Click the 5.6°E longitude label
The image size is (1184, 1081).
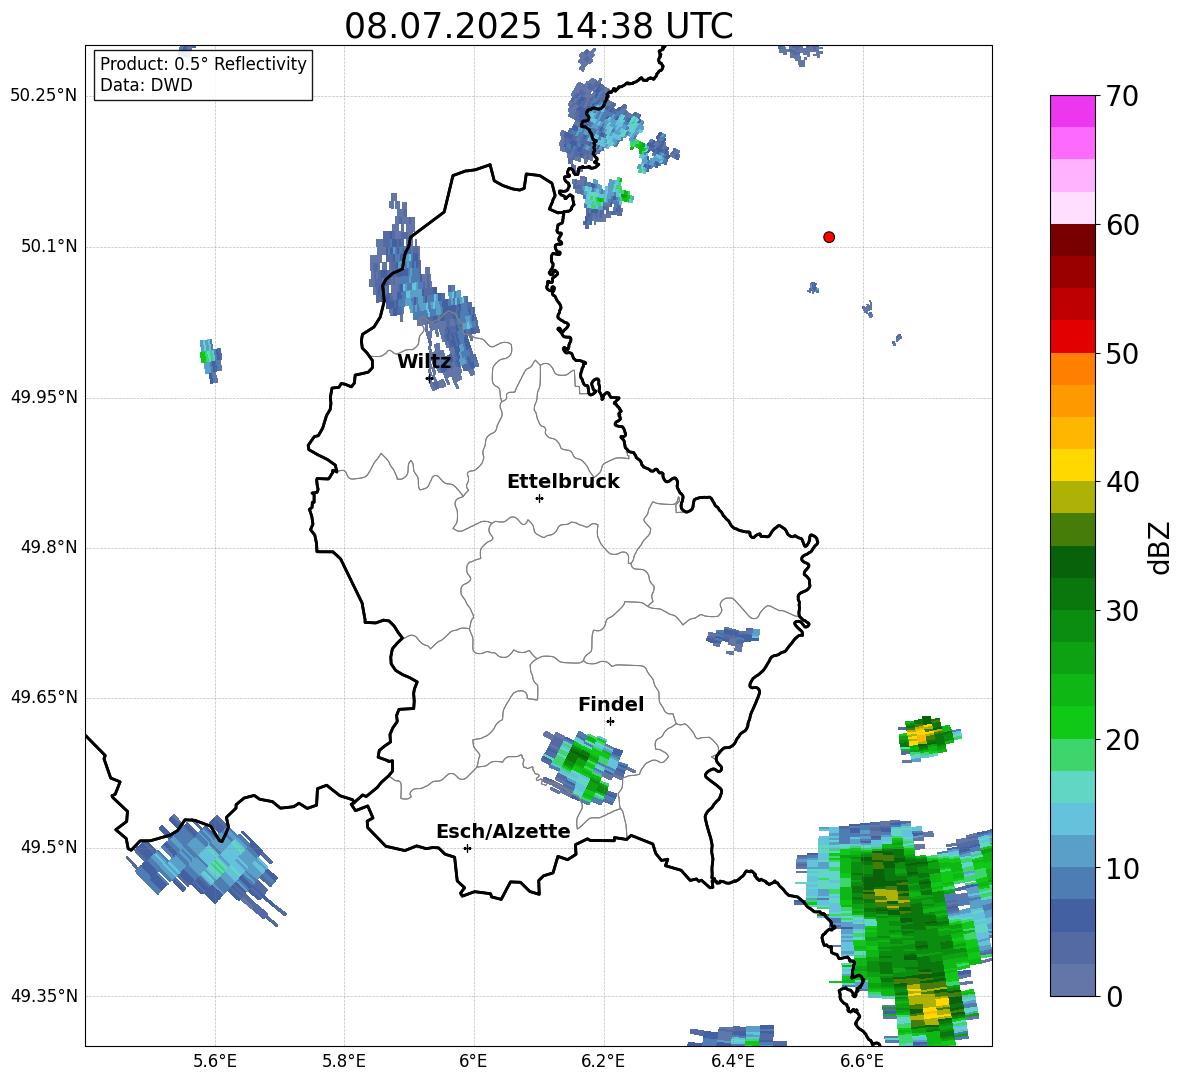pyautogui.click(x=215, y=1061)
